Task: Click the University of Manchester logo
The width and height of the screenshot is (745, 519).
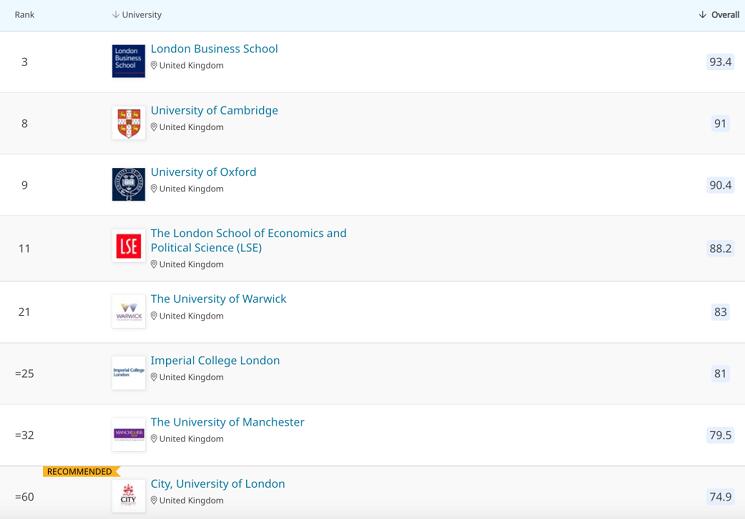Action: click(x=128, y=434)
